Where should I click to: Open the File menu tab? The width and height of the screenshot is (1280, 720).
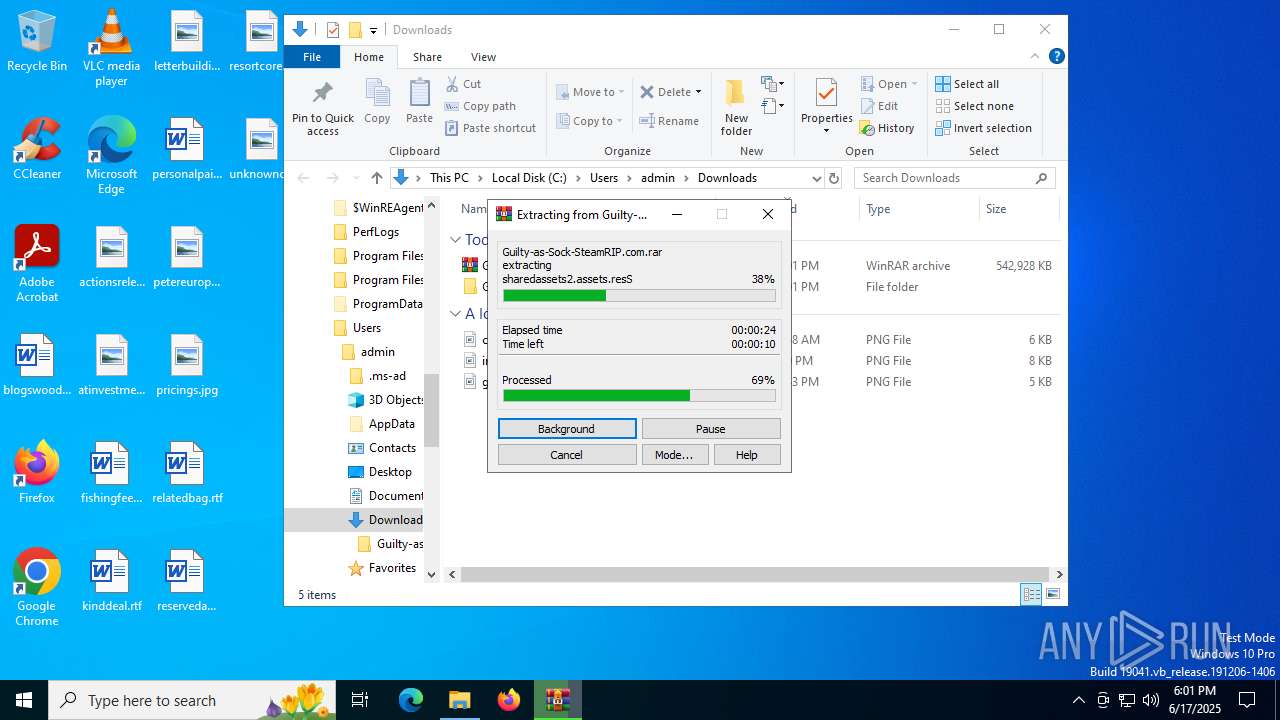(x=312, y=57)
